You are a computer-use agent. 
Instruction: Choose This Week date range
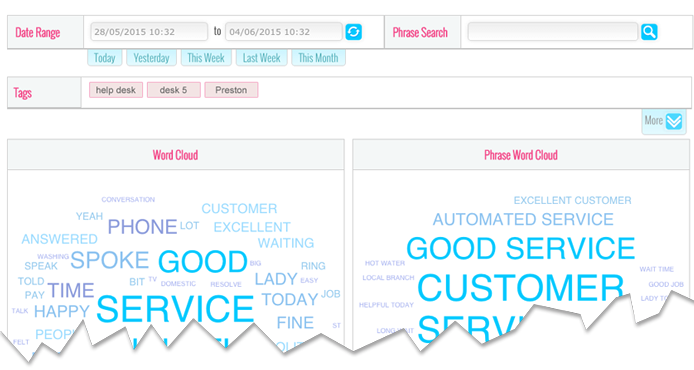206,58
